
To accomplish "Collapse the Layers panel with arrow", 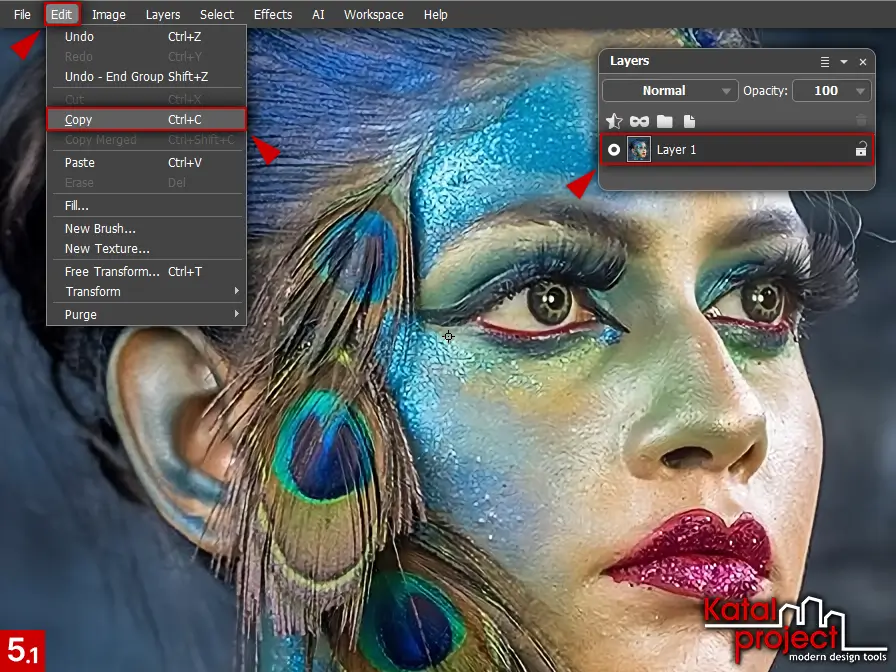I will 844,62.
